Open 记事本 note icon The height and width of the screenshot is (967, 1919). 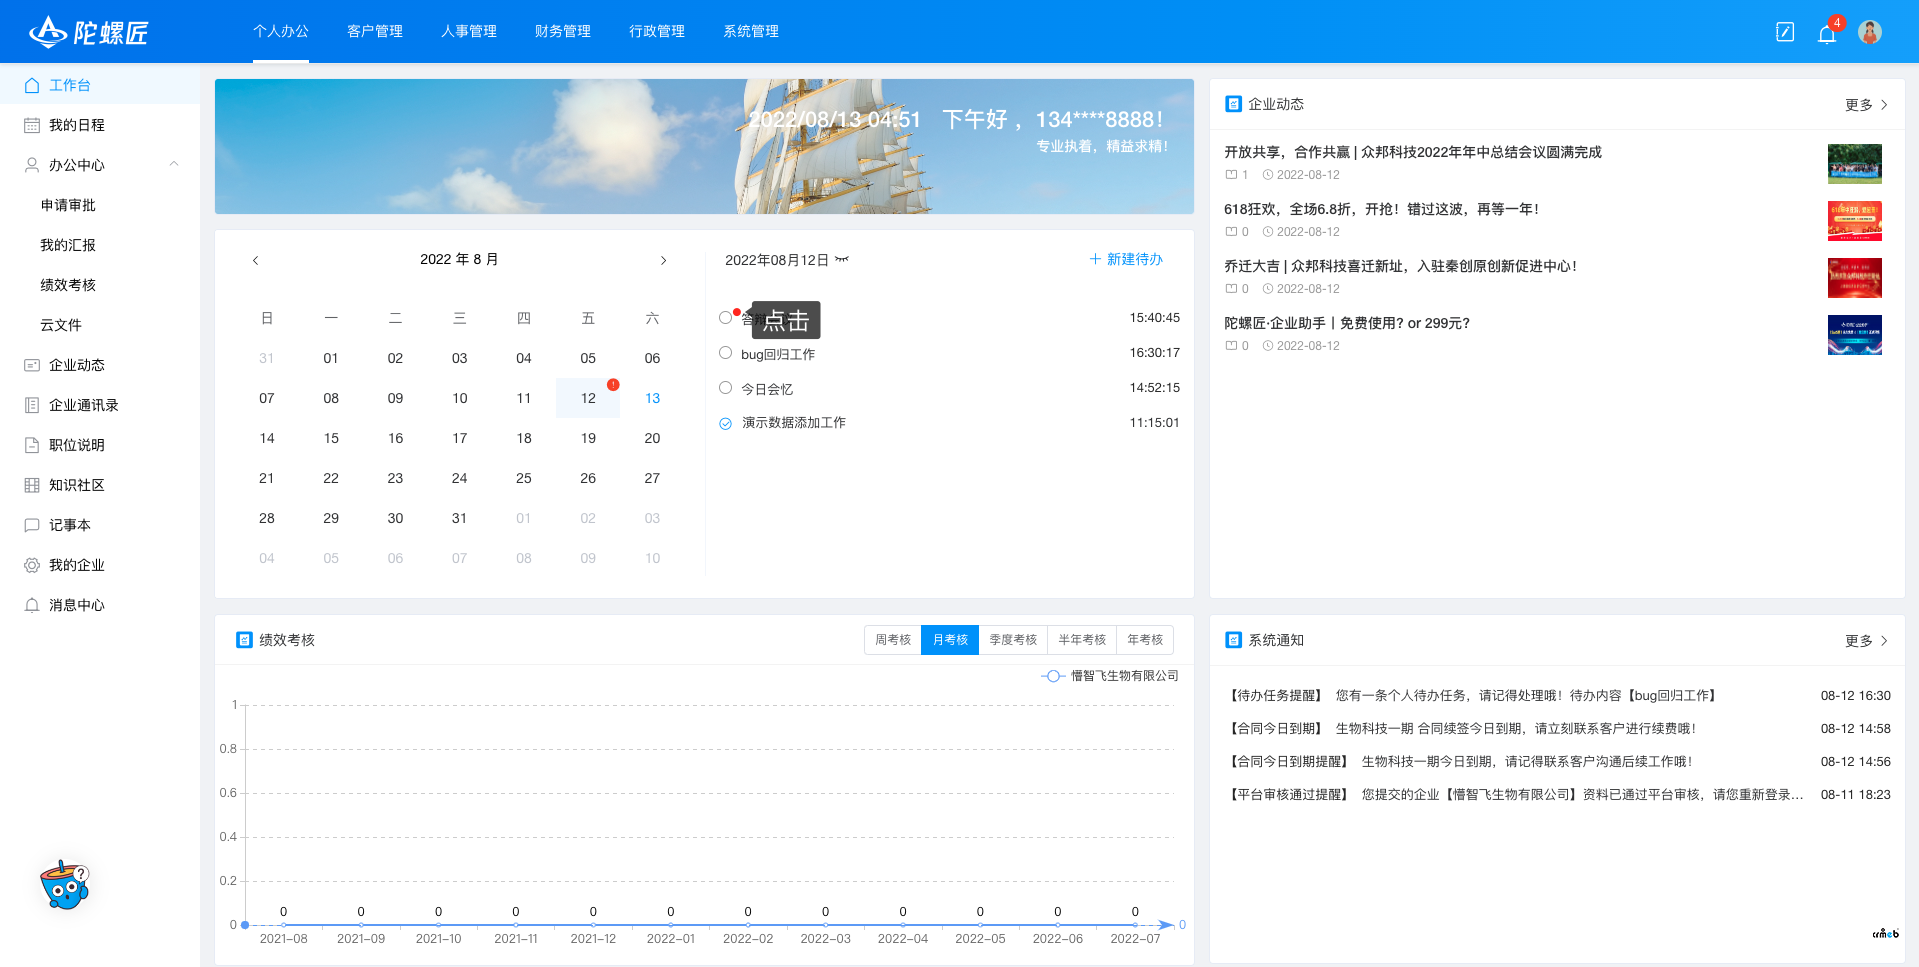tap(32, 525)
